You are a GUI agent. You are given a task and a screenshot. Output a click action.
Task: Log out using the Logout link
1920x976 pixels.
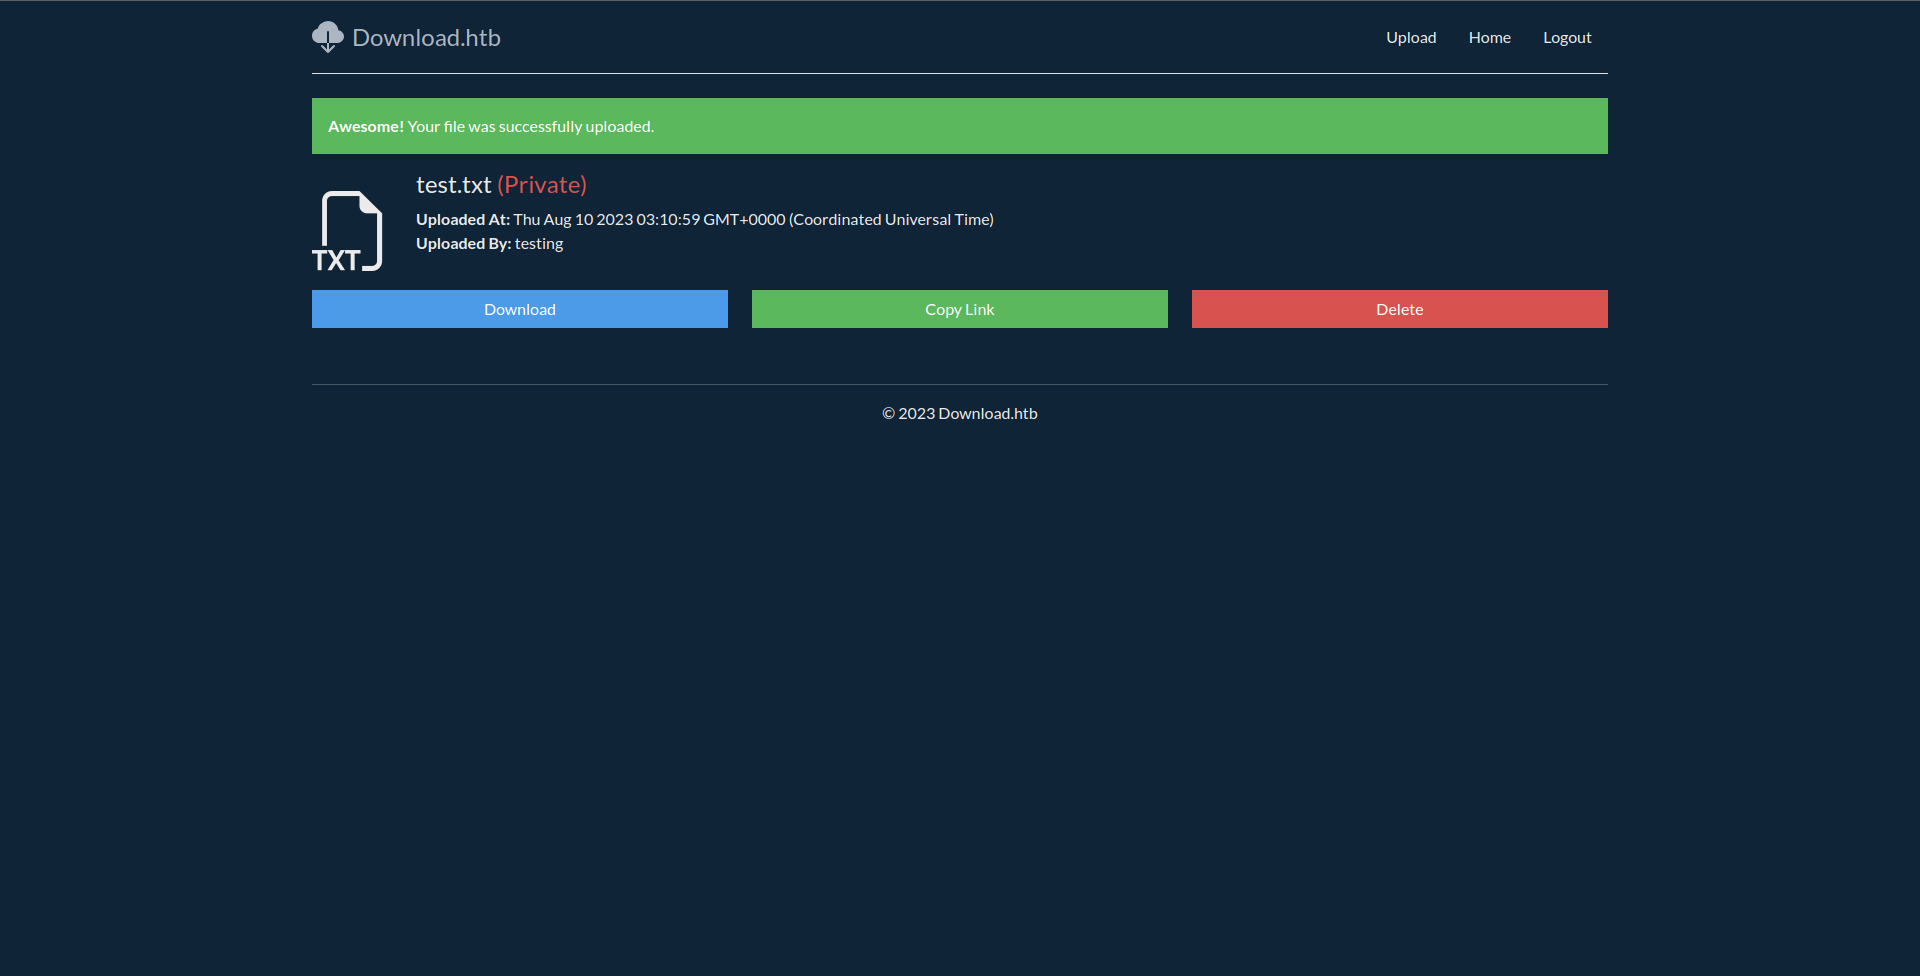[1566, 38]
